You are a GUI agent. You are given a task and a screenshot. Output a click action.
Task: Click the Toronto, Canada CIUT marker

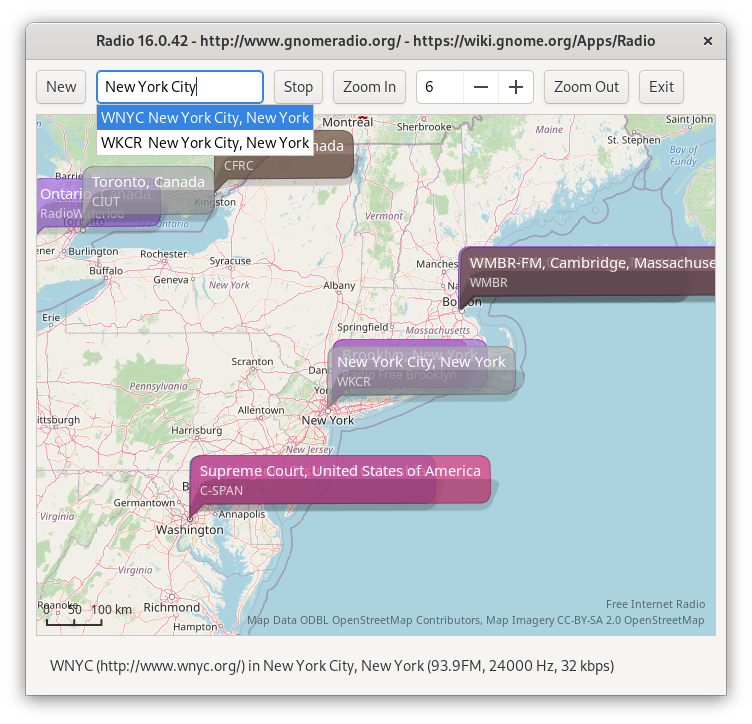(148, 191)
